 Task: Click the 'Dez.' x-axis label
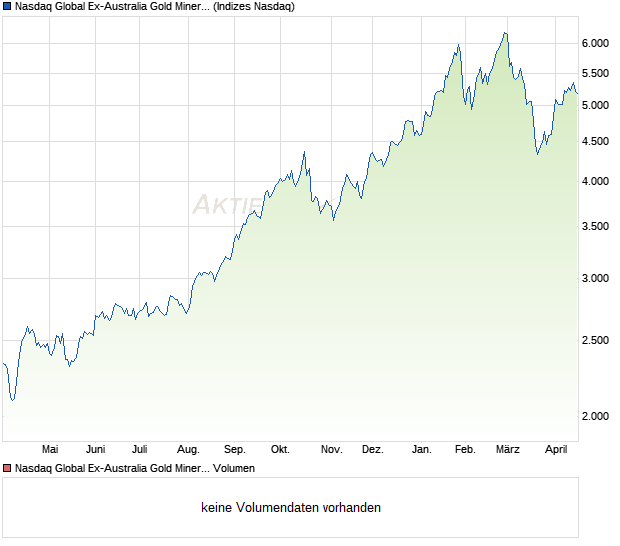372,449
